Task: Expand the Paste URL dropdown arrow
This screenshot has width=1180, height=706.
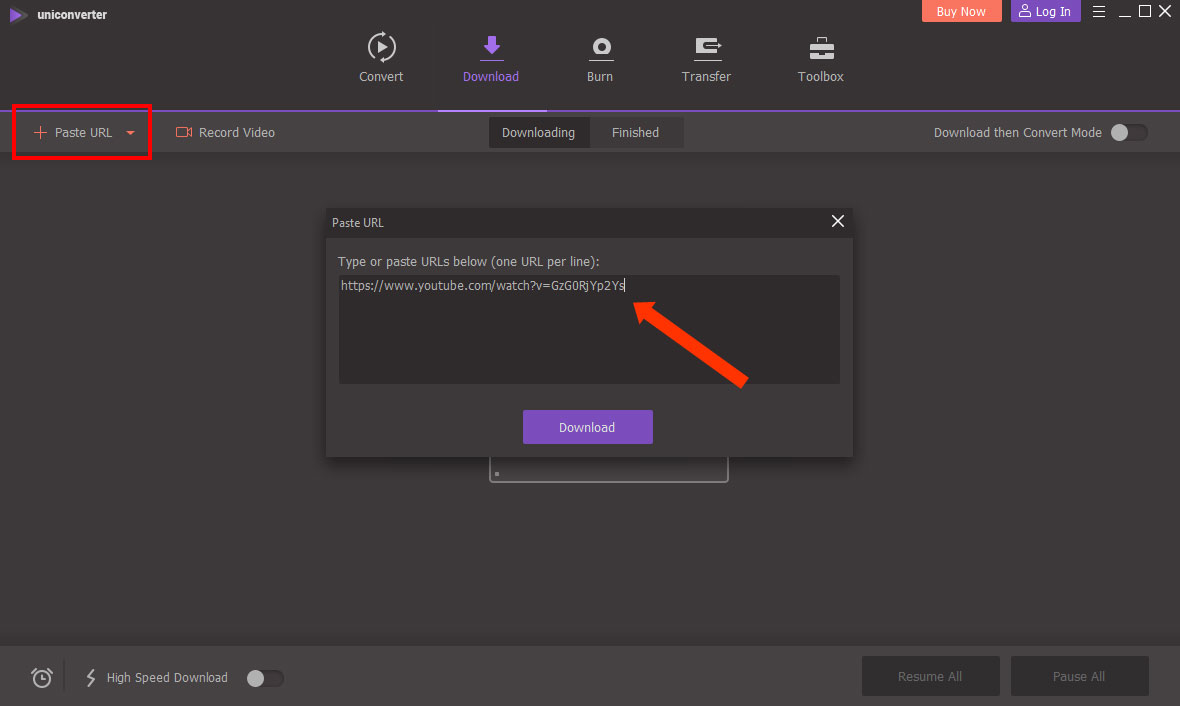Action: (x=130, y=132)
